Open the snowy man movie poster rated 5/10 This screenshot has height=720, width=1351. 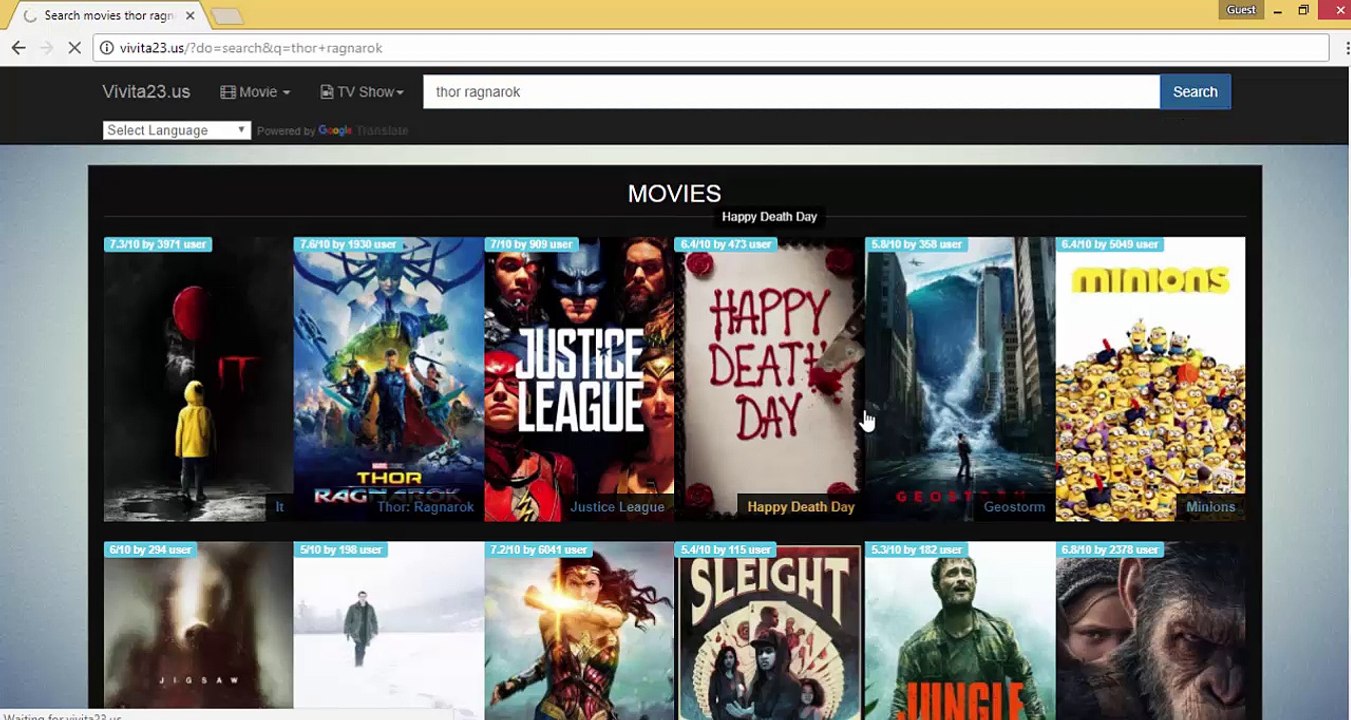pyautogui.click(x=388, y=631)
